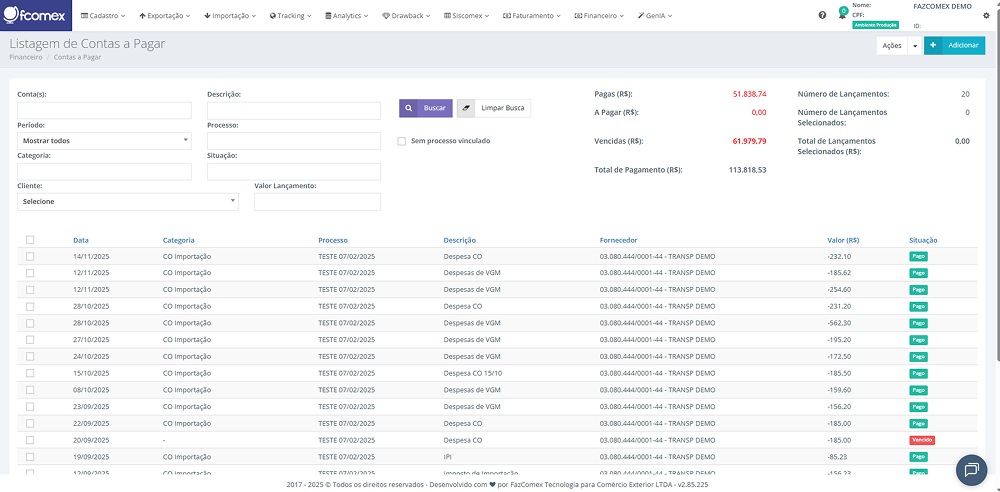This screenshot has height=492, width=1000.
Task: Click the Fcomex logo
Action: click(35, 15)
